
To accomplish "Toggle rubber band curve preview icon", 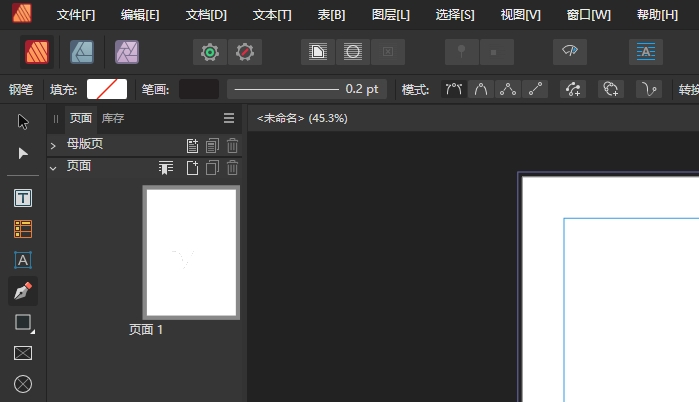I will click(649, 90).
